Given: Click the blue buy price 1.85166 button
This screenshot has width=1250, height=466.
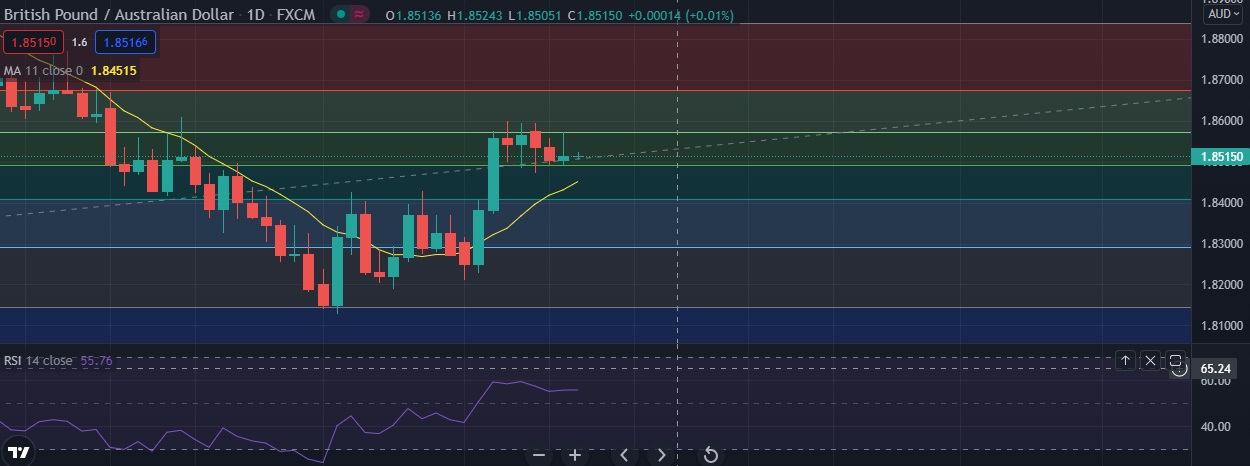Looking at the screenshot, I should [125, 42].
